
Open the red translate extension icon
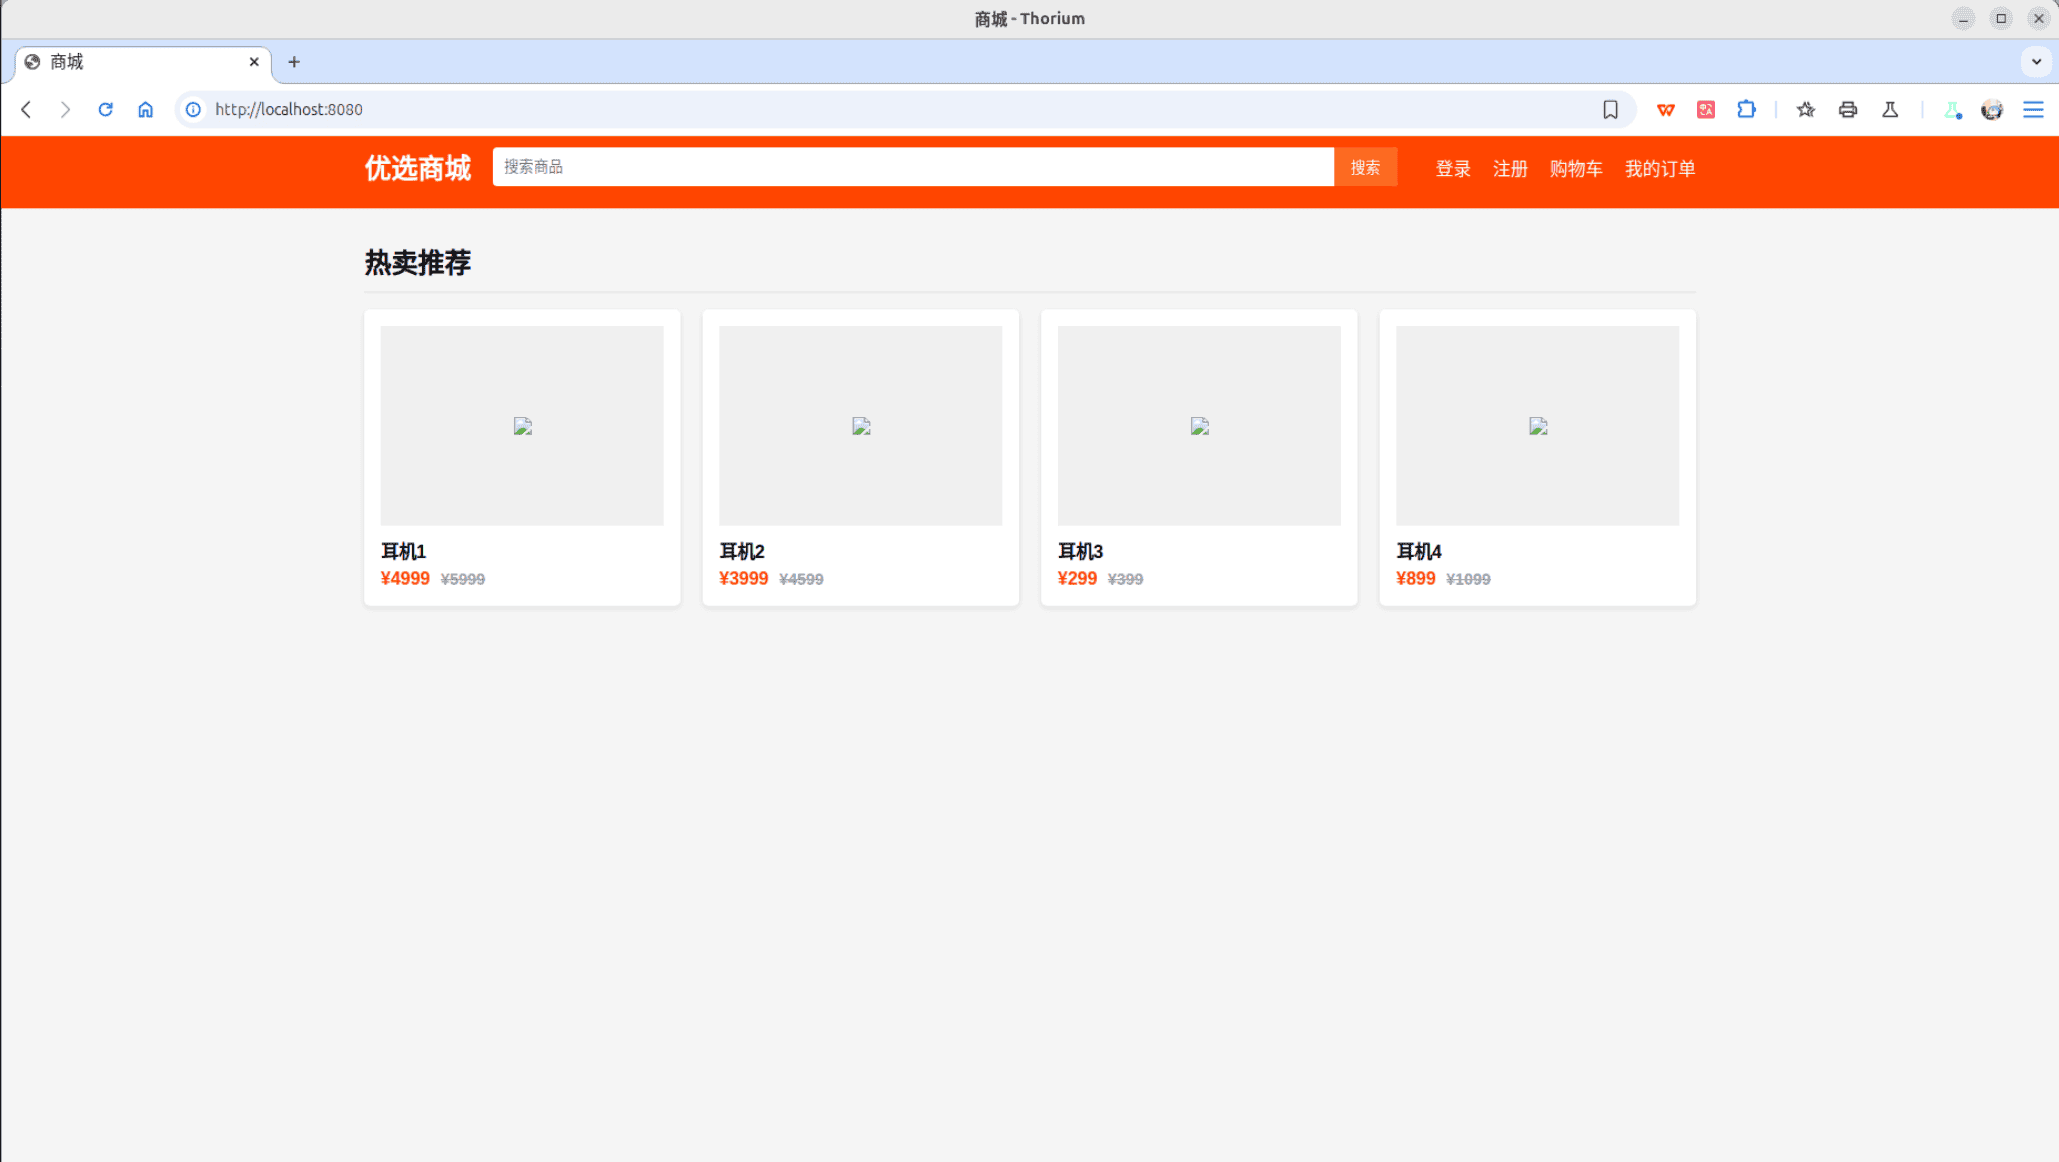1706,110
